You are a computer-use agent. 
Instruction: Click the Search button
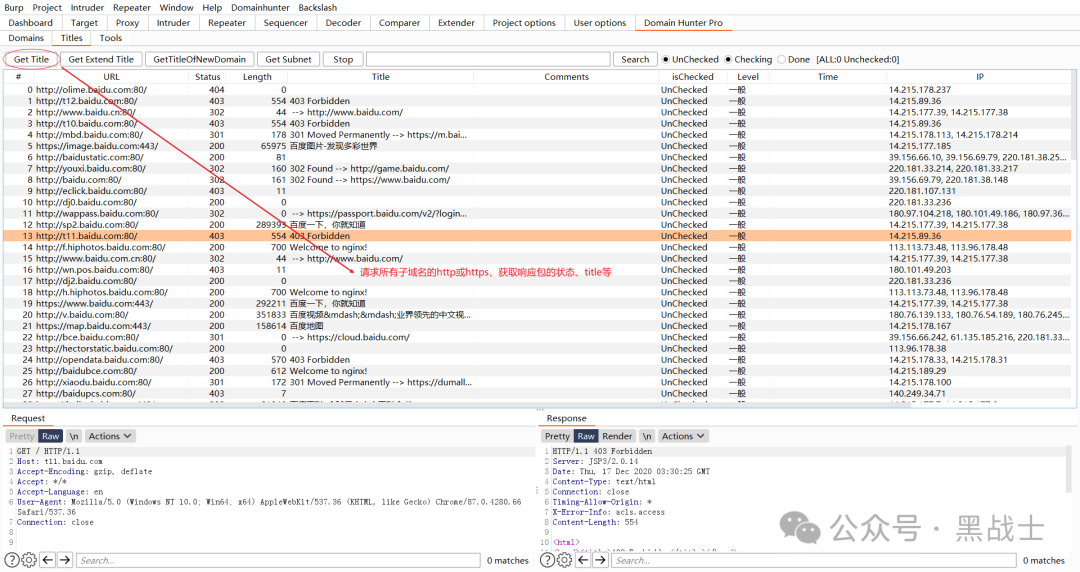point(635,59)
